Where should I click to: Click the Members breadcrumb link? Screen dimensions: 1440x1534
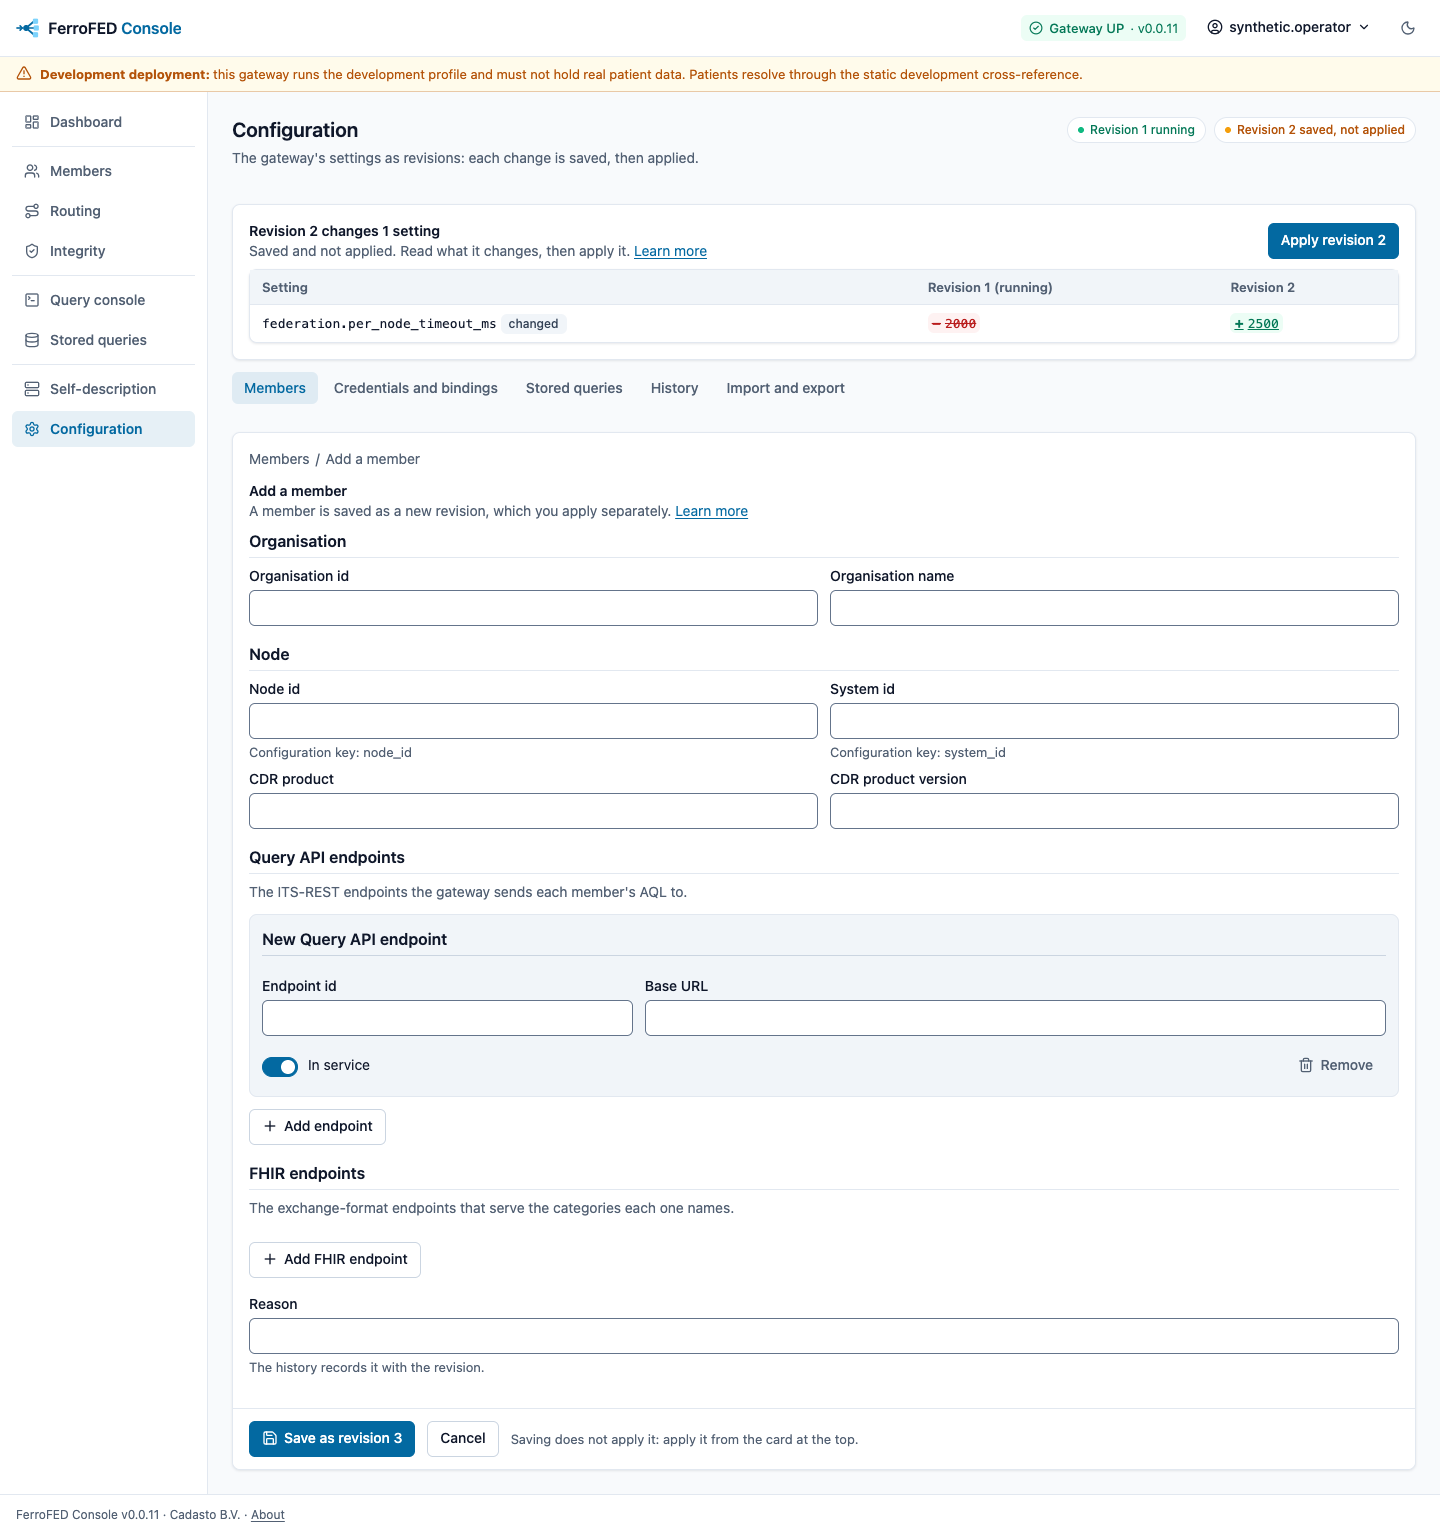(279, 459)
